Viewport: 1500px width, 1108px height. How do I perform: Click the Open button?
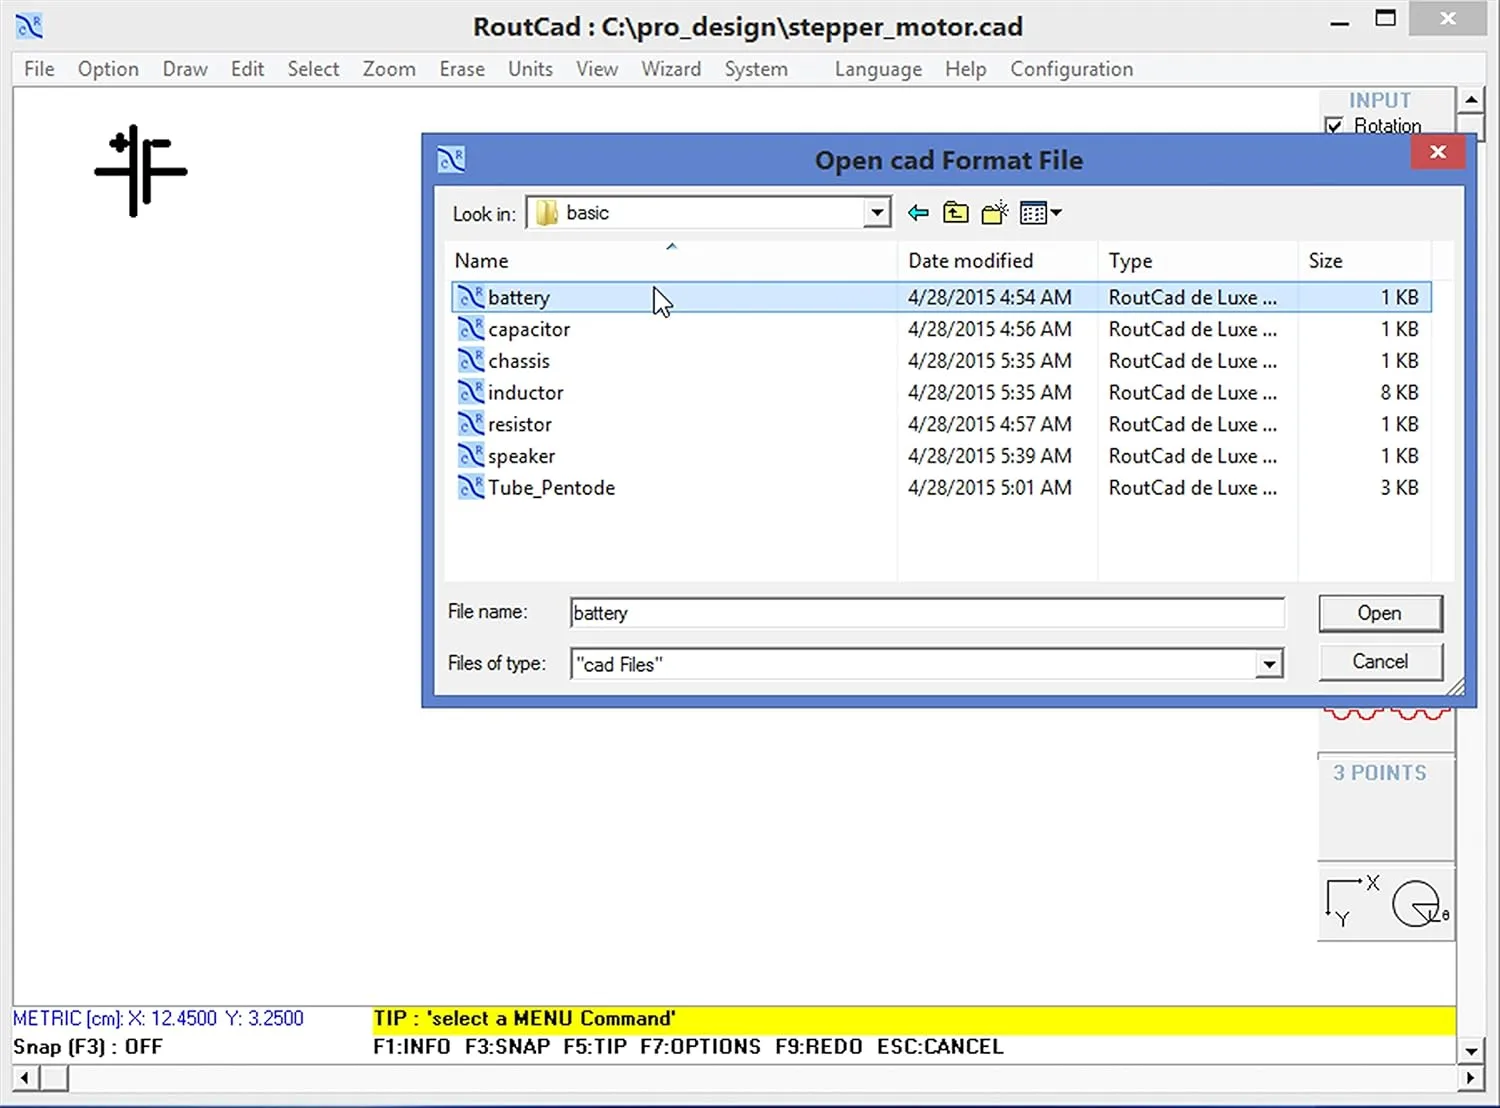click(x=1379, y=613)
